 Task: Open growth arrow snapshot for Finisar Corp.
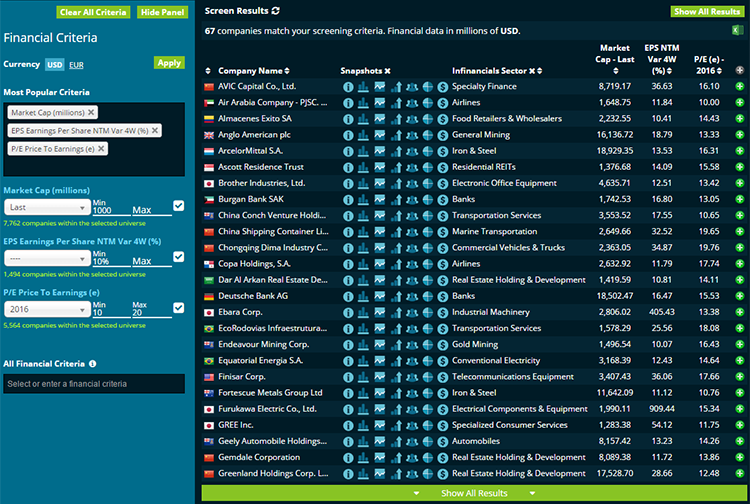click(x=396, y=377)
